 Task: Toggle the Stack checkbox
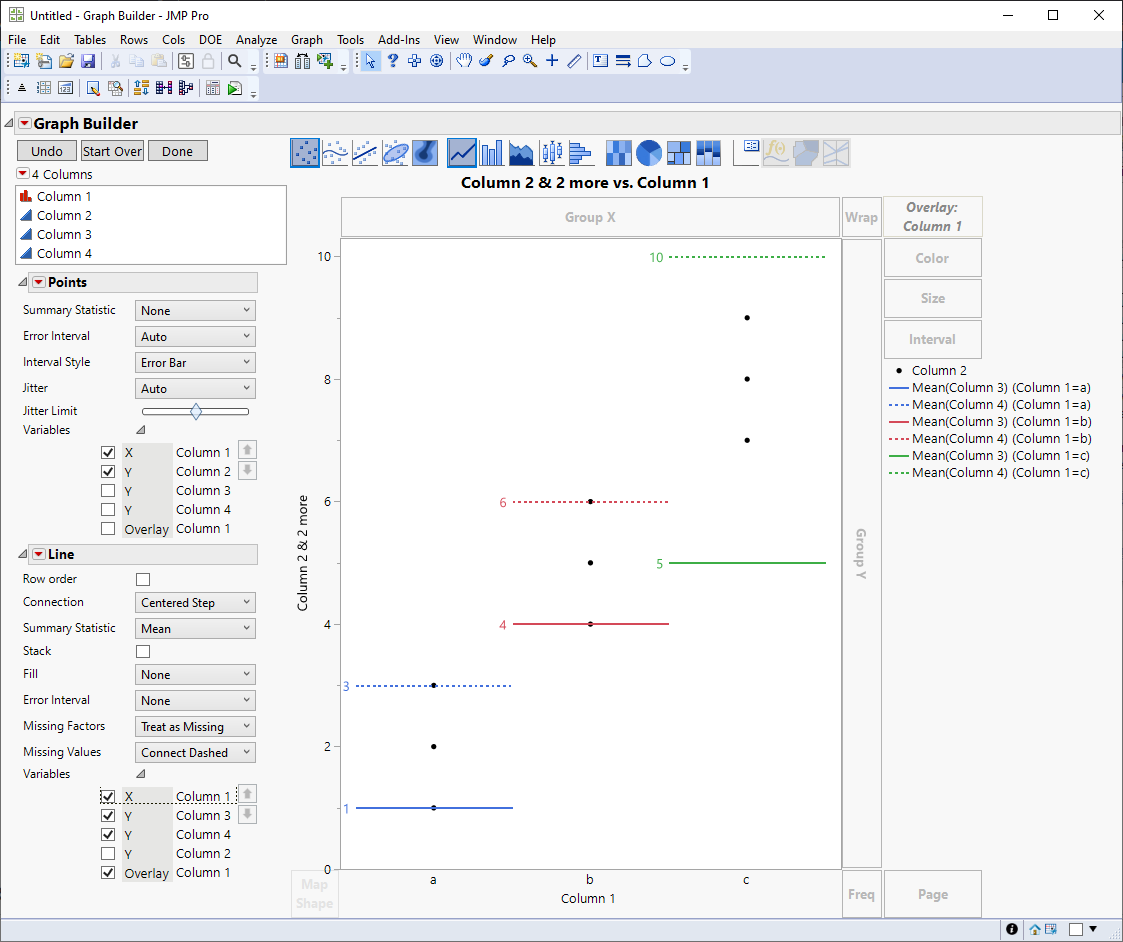(x=143, y=652)
